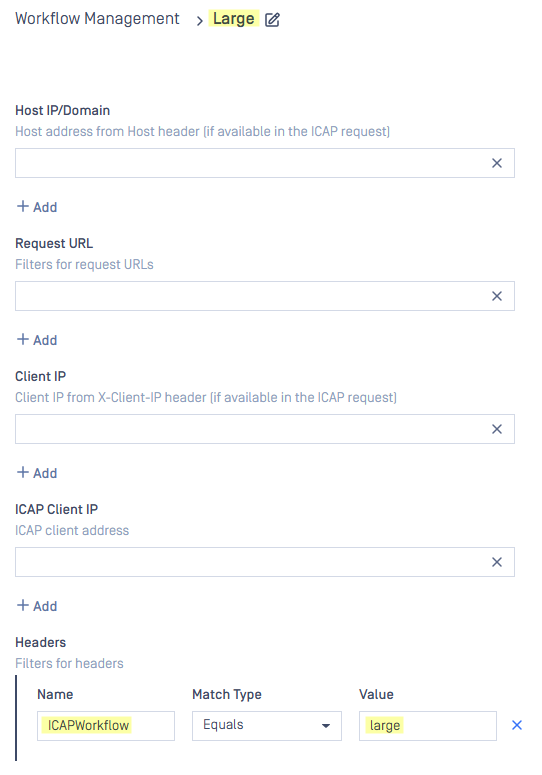Click into the Request URL input field
Image resolution: width=542 pixels, height=775 pixels.
click(252, 296)
